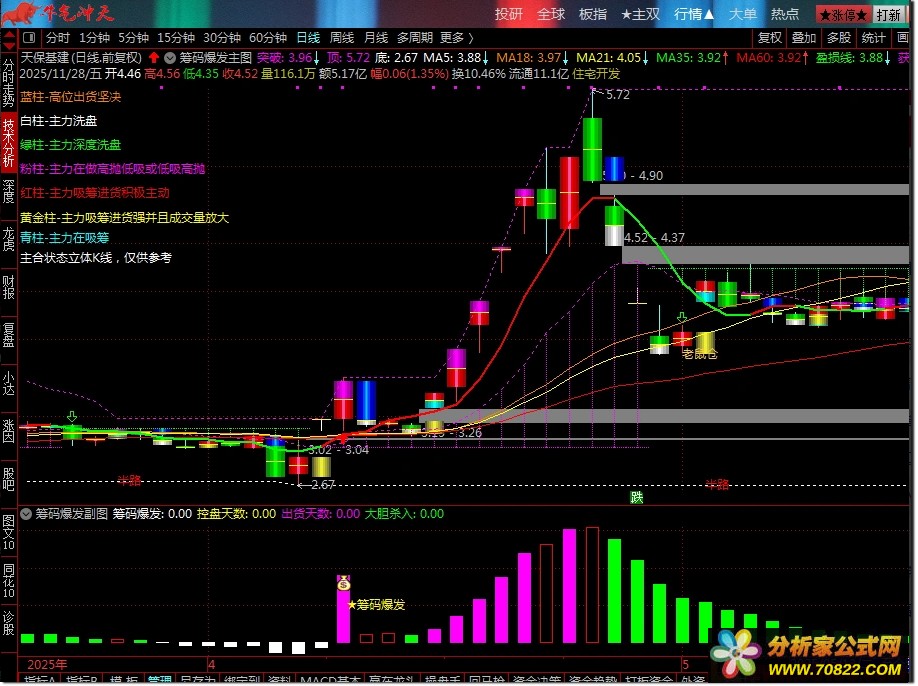918x686 pixels.
Task: Open the 更多 periods menu
Action: pyautogui.click(x=457, y=38)
